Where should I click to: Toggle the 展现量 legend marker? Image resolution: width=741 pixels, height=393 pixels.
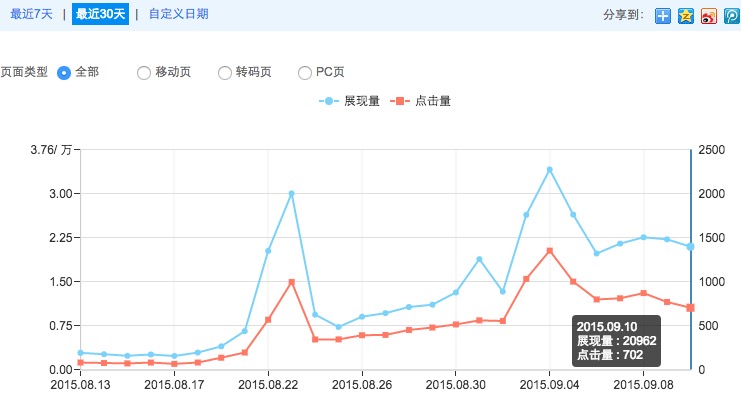[328, 101]
